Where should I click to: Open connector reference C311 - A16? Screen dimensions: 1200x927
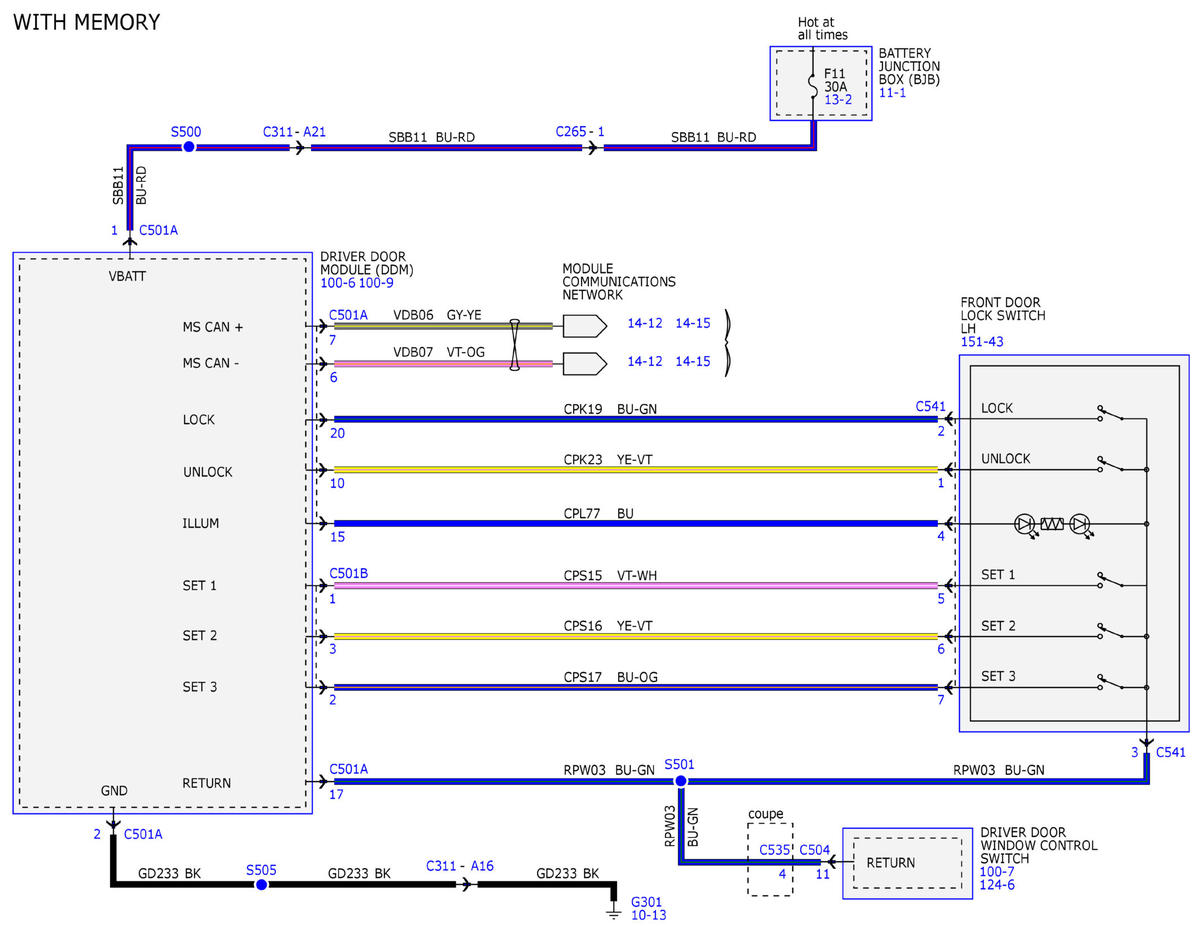[460, 865]
